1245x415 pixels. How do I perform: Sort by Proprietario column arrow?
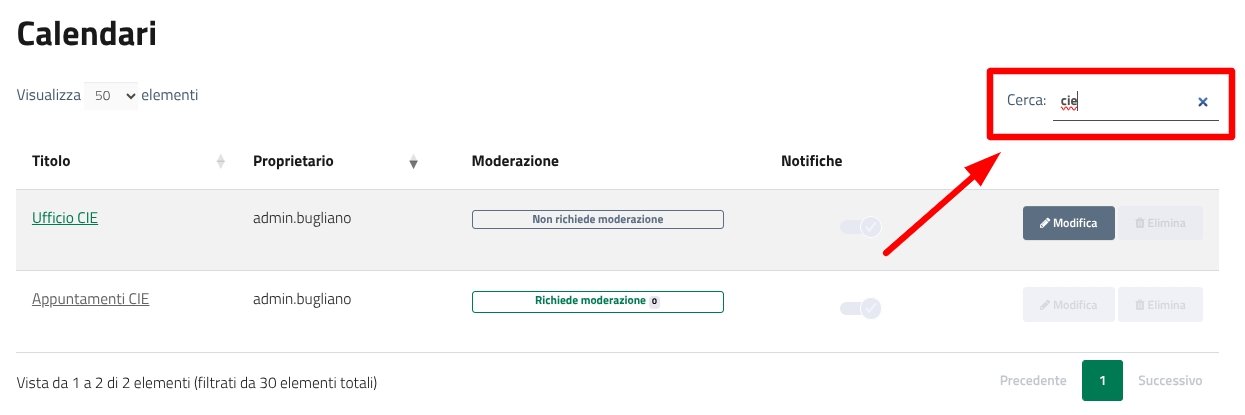point(413,162)
